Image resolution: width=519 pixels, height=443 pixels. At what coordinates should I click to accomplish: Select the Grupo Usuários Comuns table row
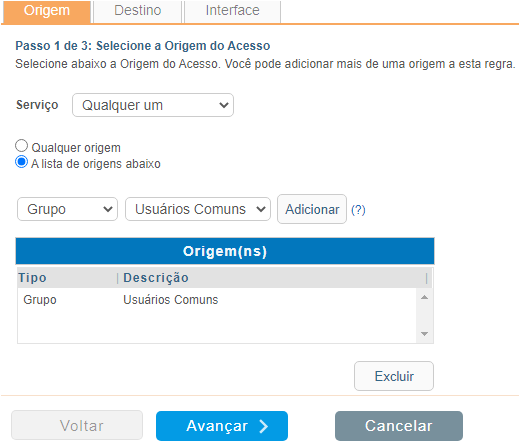point(217,299)
